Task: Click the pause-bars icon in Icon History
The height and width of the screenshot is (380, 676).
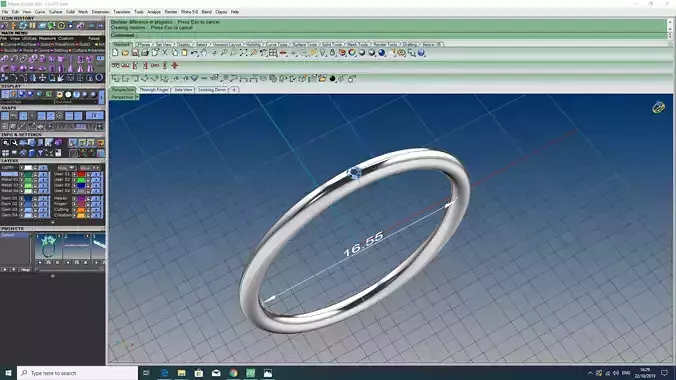Action: (33, 26)
